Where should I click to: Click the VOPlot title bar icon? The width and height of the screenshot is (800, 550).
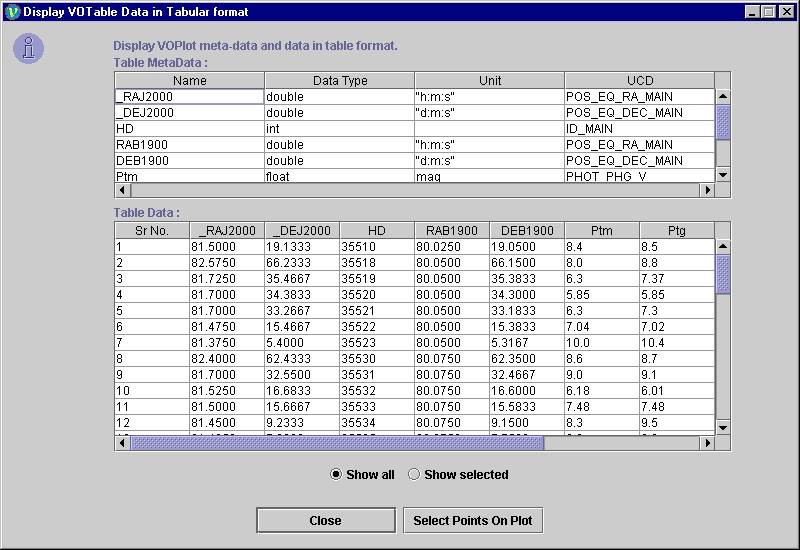click(12, 12)
